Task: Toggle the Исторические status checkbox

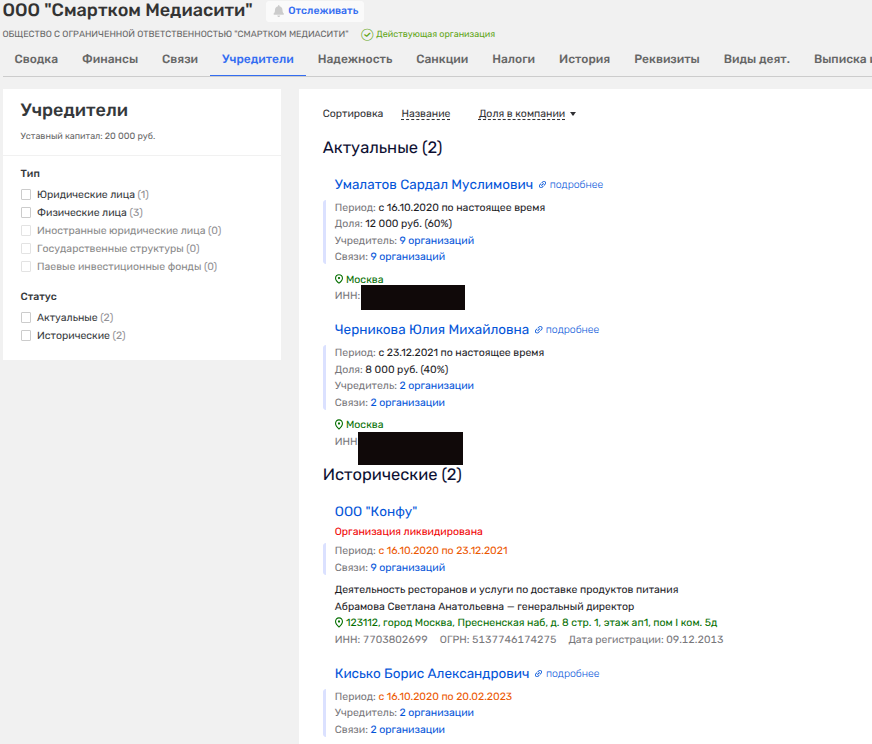Action: click(x=26, y=336)
